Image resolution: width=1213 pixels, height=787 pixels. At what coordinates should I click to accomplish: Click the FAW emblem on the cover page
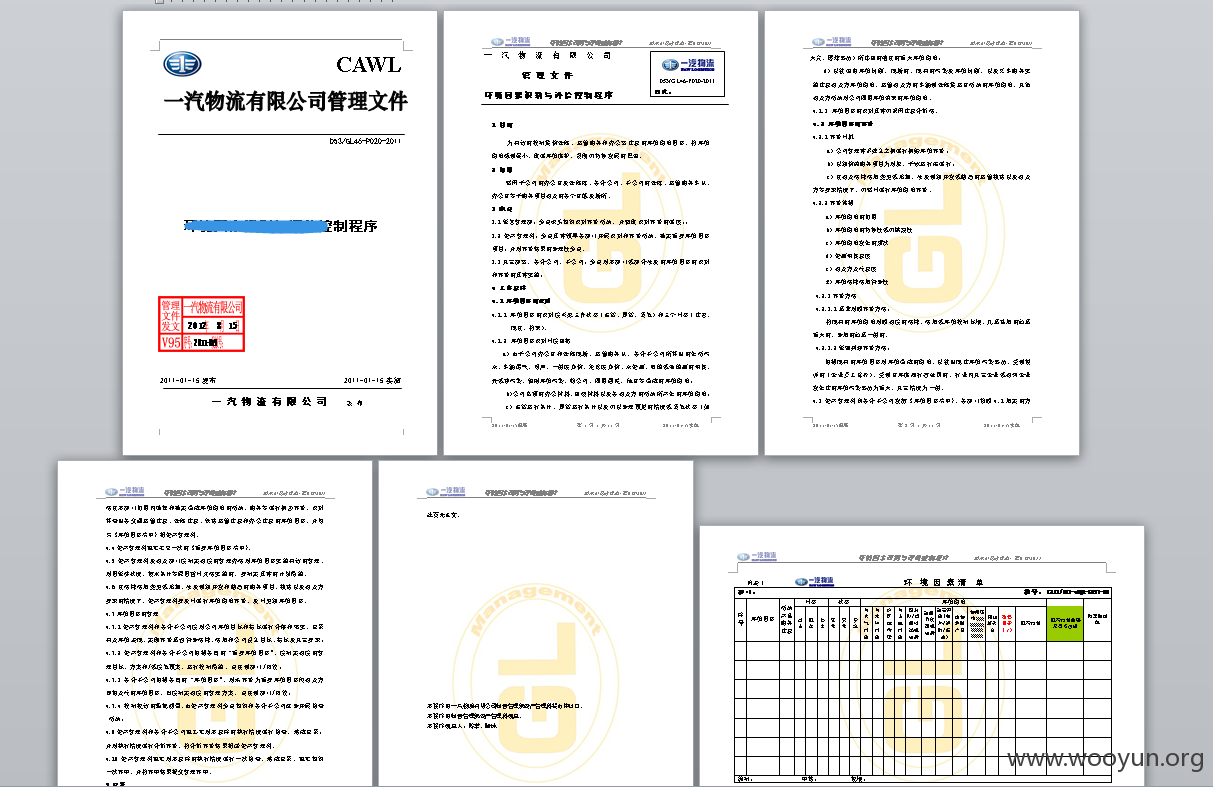(x=182, y=64)
